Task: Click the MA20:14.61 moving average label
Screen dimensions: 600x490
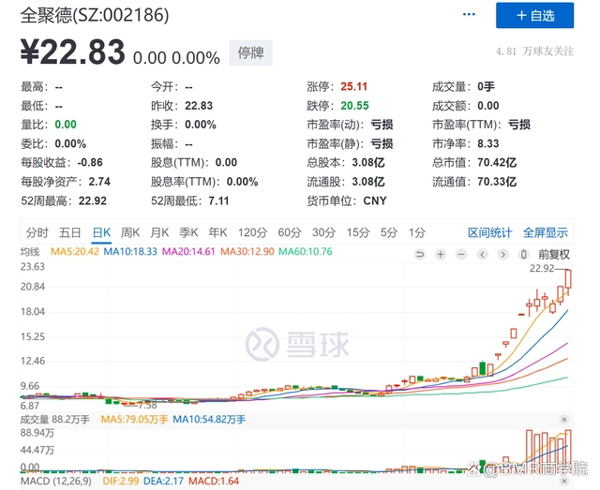Action: pyautogui.click(x=188, y=252)
